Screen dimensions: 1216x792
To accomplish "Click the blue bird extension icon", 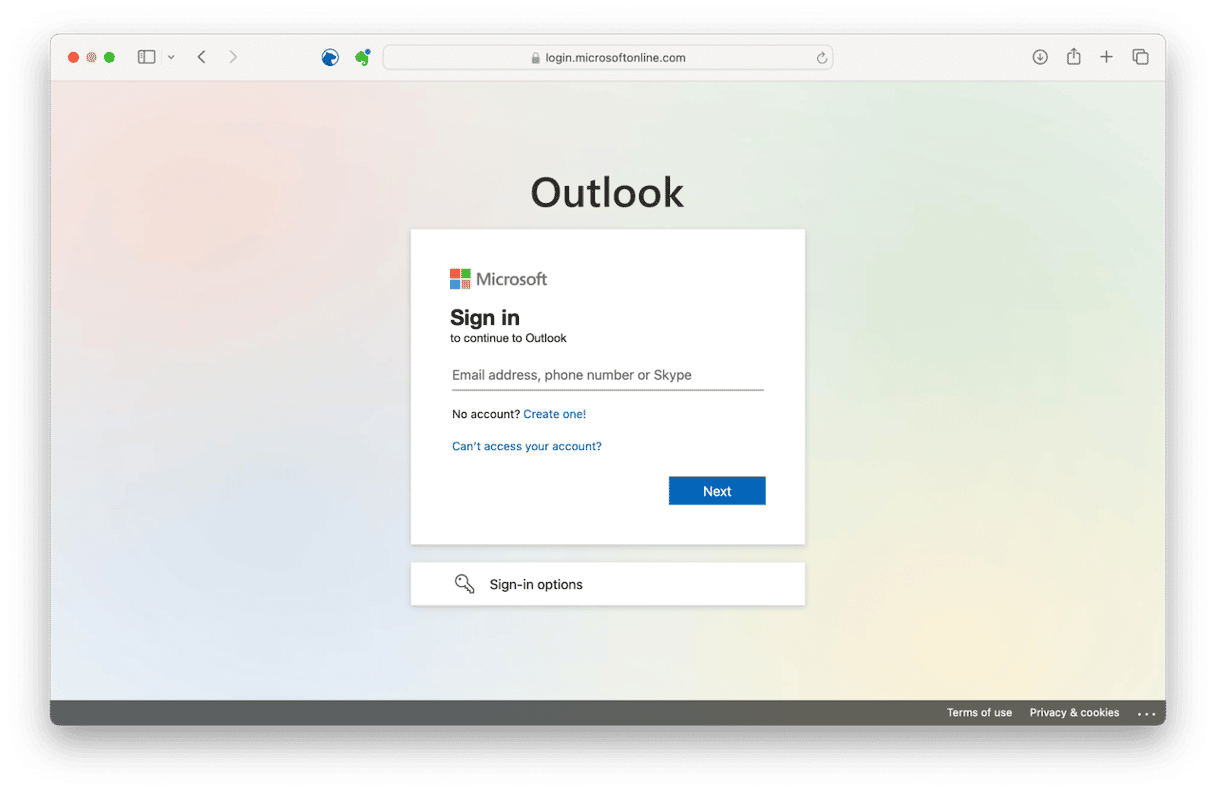I will pyautogui.click(x=330, y=58).
